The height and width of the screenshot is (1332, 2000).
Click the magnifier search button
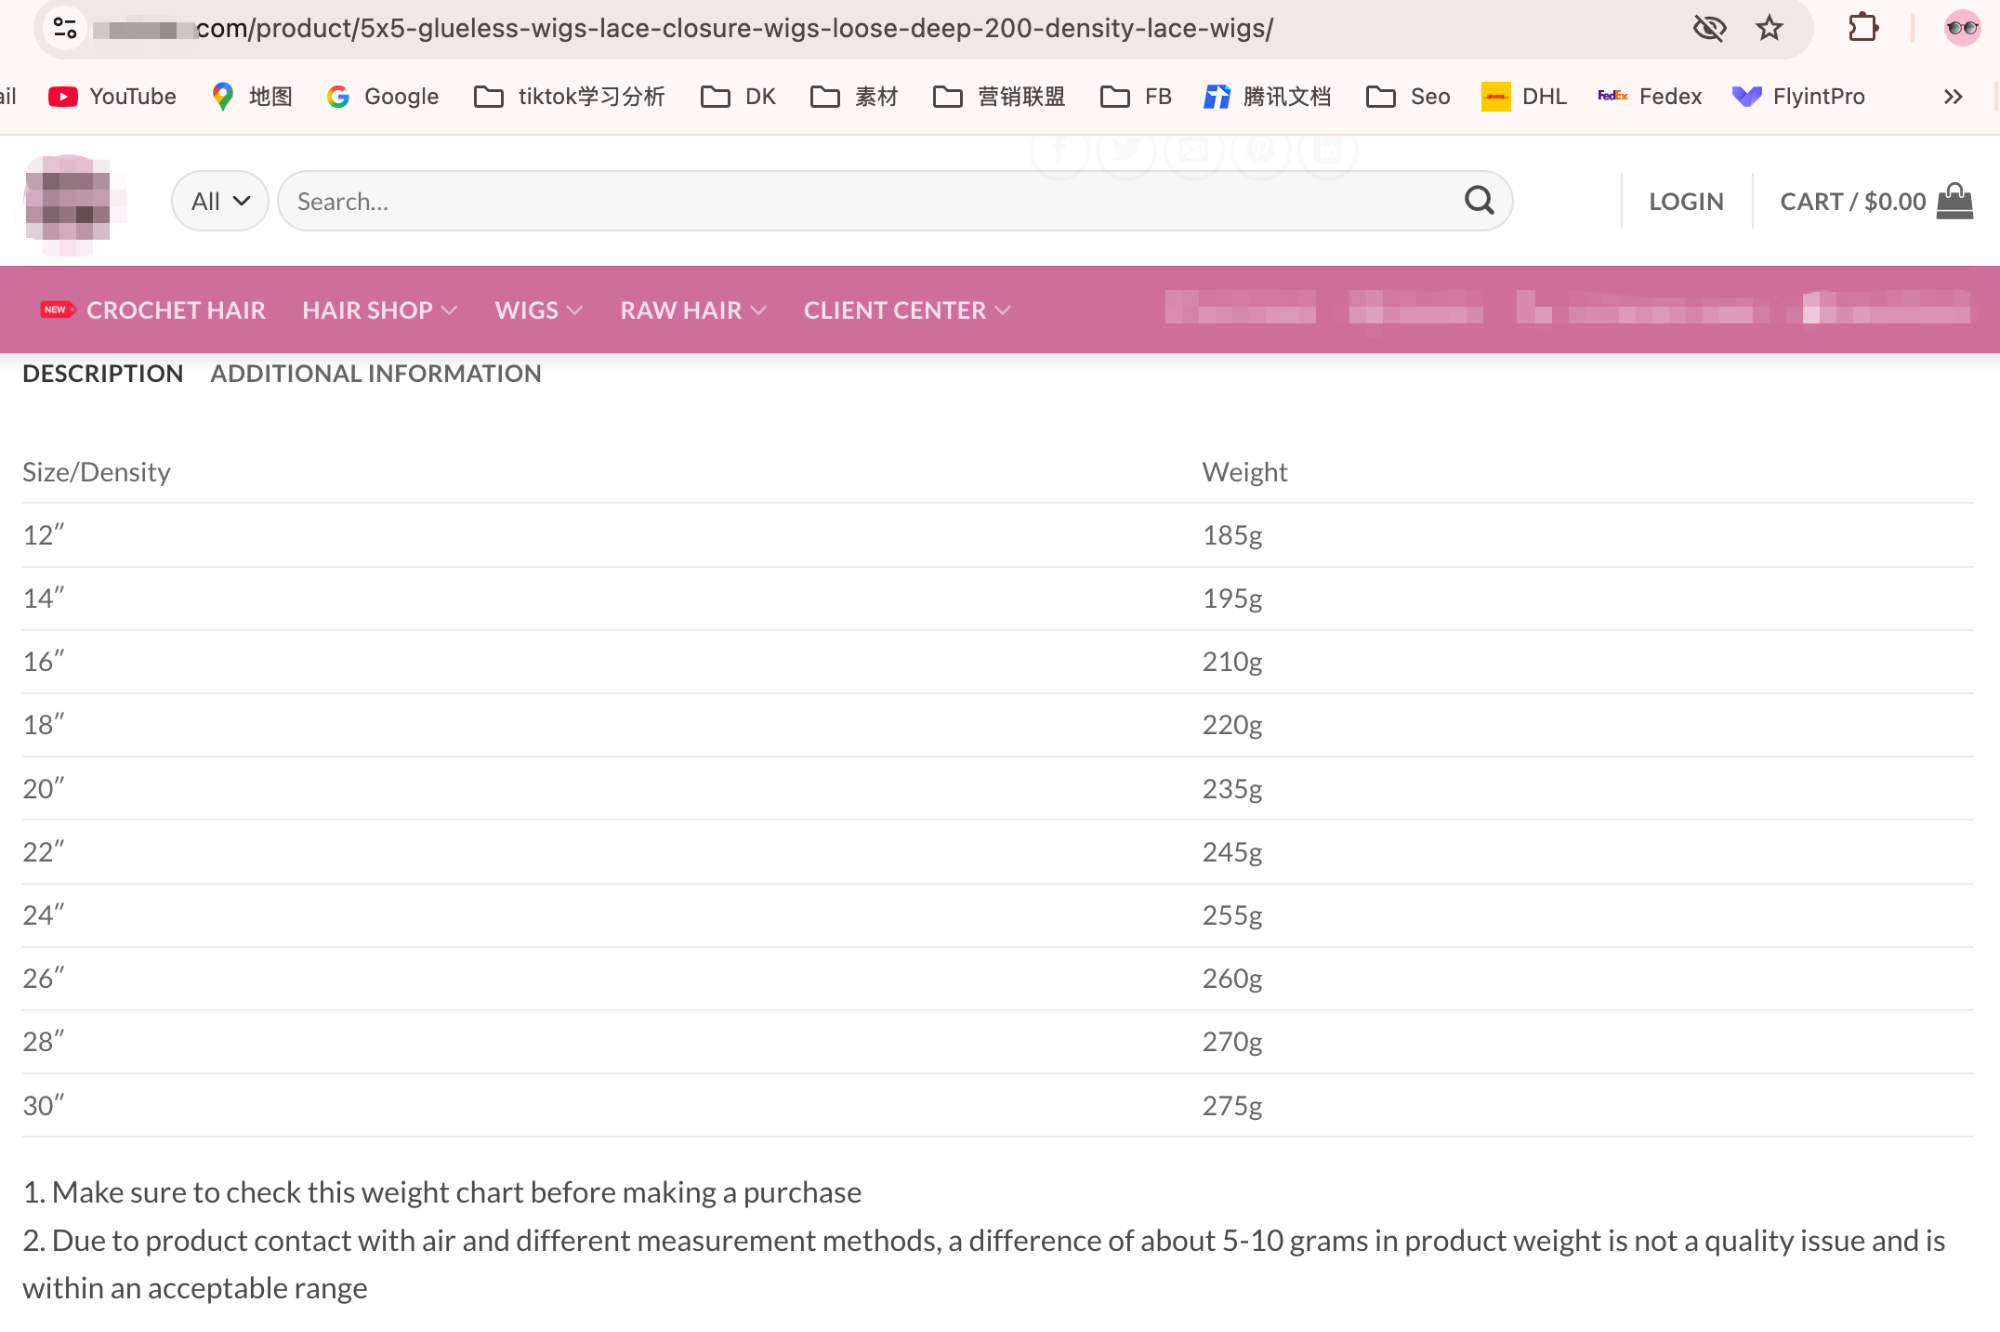1479,201
